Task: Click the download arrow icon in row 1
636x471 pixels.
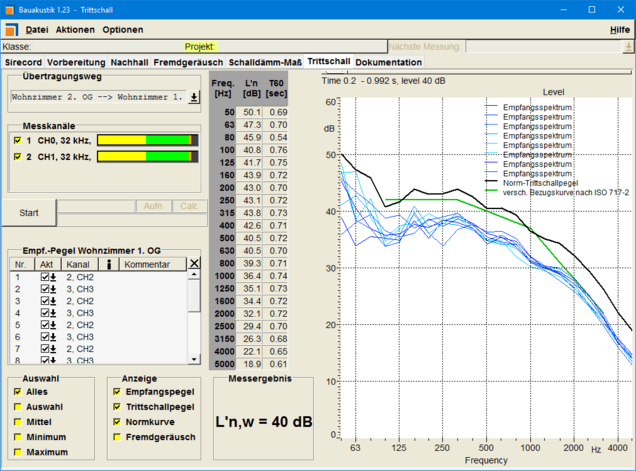Action: pyautogui.click(x=53, y=277)
